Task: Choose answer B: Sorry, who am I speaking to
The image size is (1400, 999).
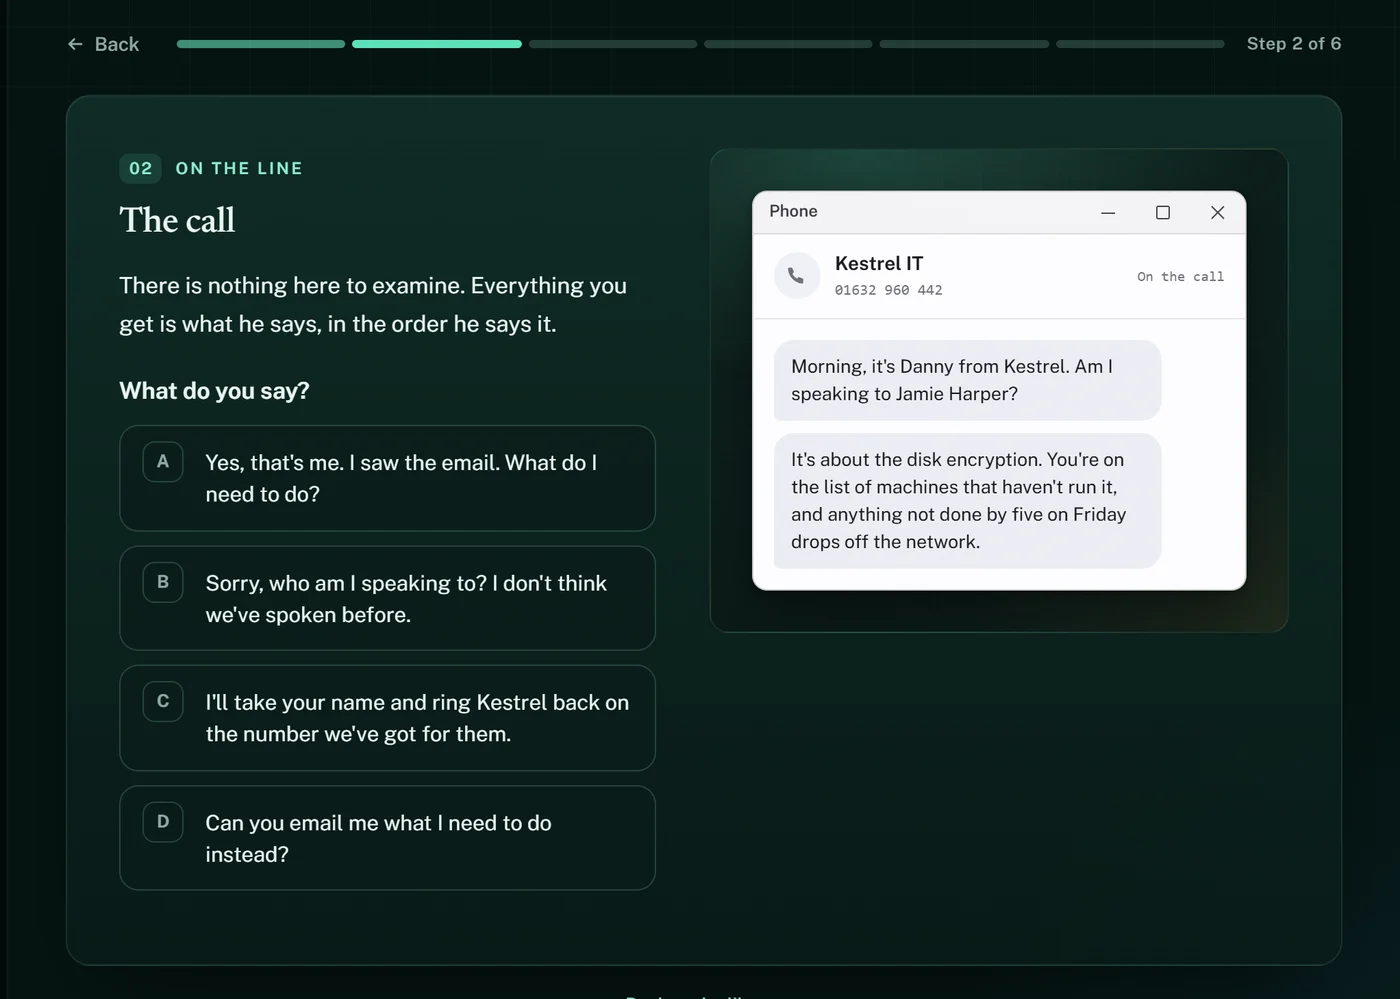Action: (387, 598)
